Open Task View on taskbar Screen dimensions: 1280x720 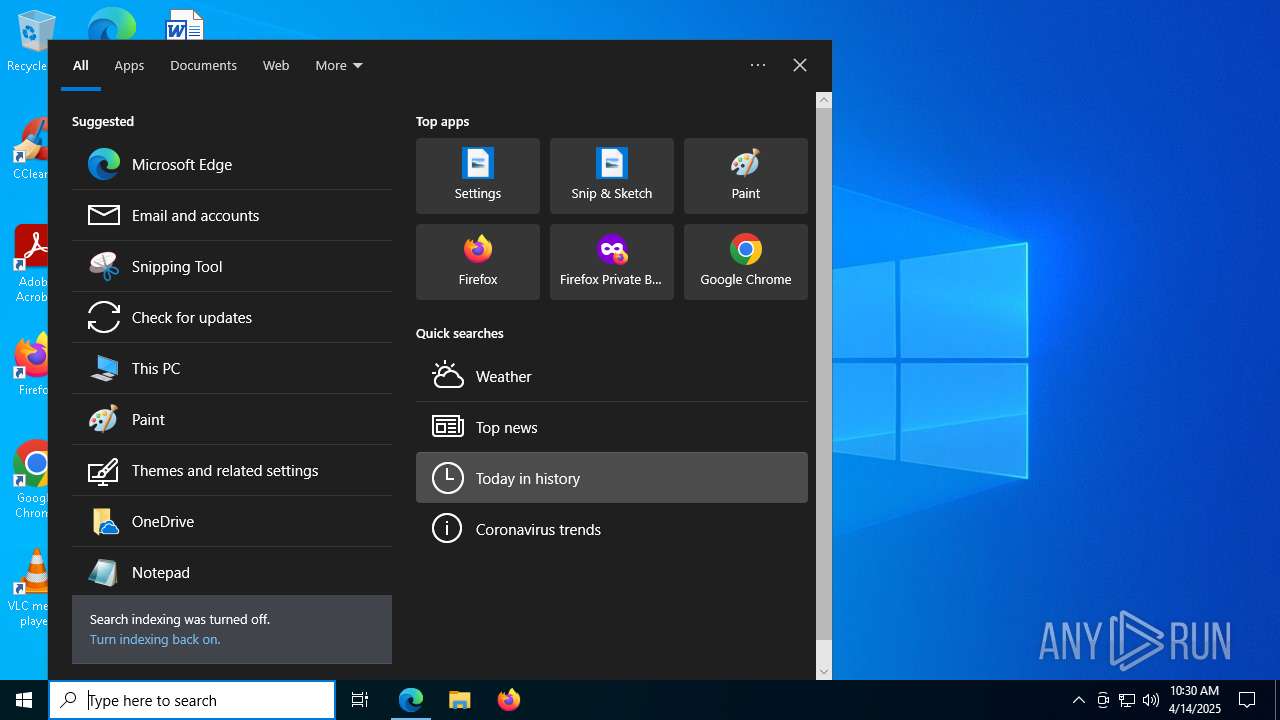pos(360,700)
